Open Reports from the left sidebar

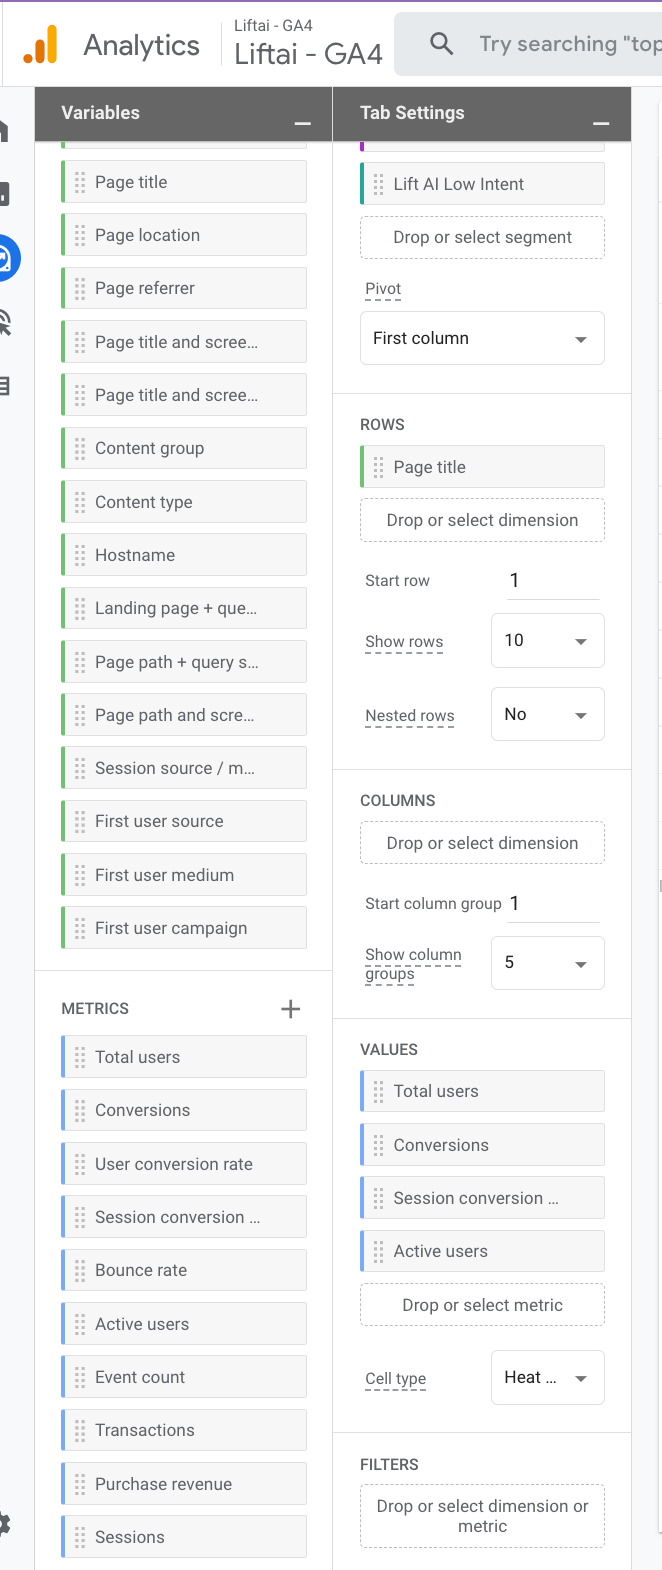[x=4, y=193]
